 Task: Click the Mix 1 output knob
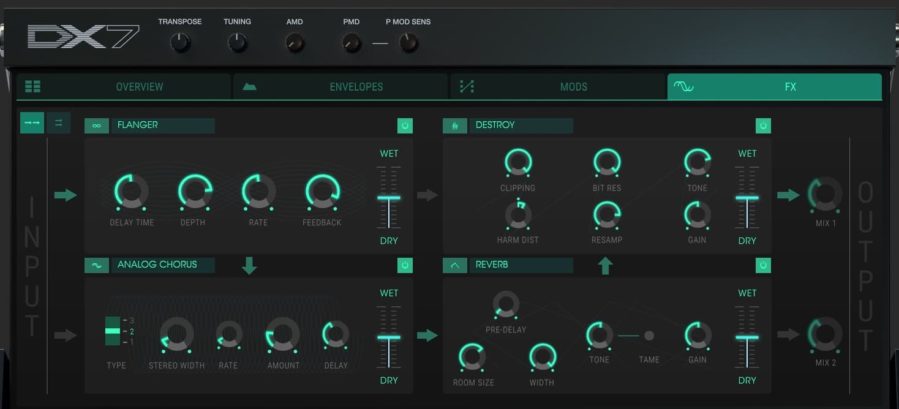825,194
